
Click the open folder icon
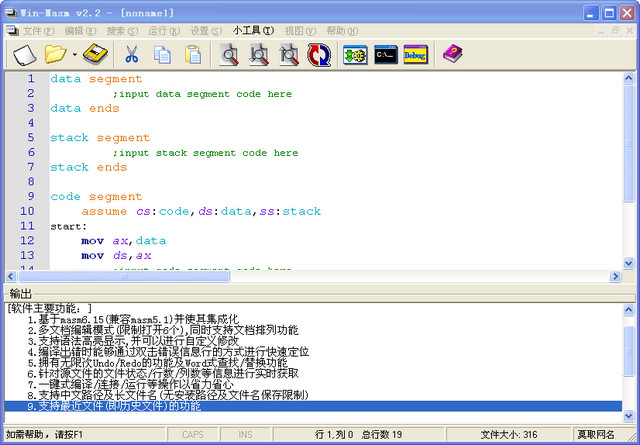coord(55,54)
